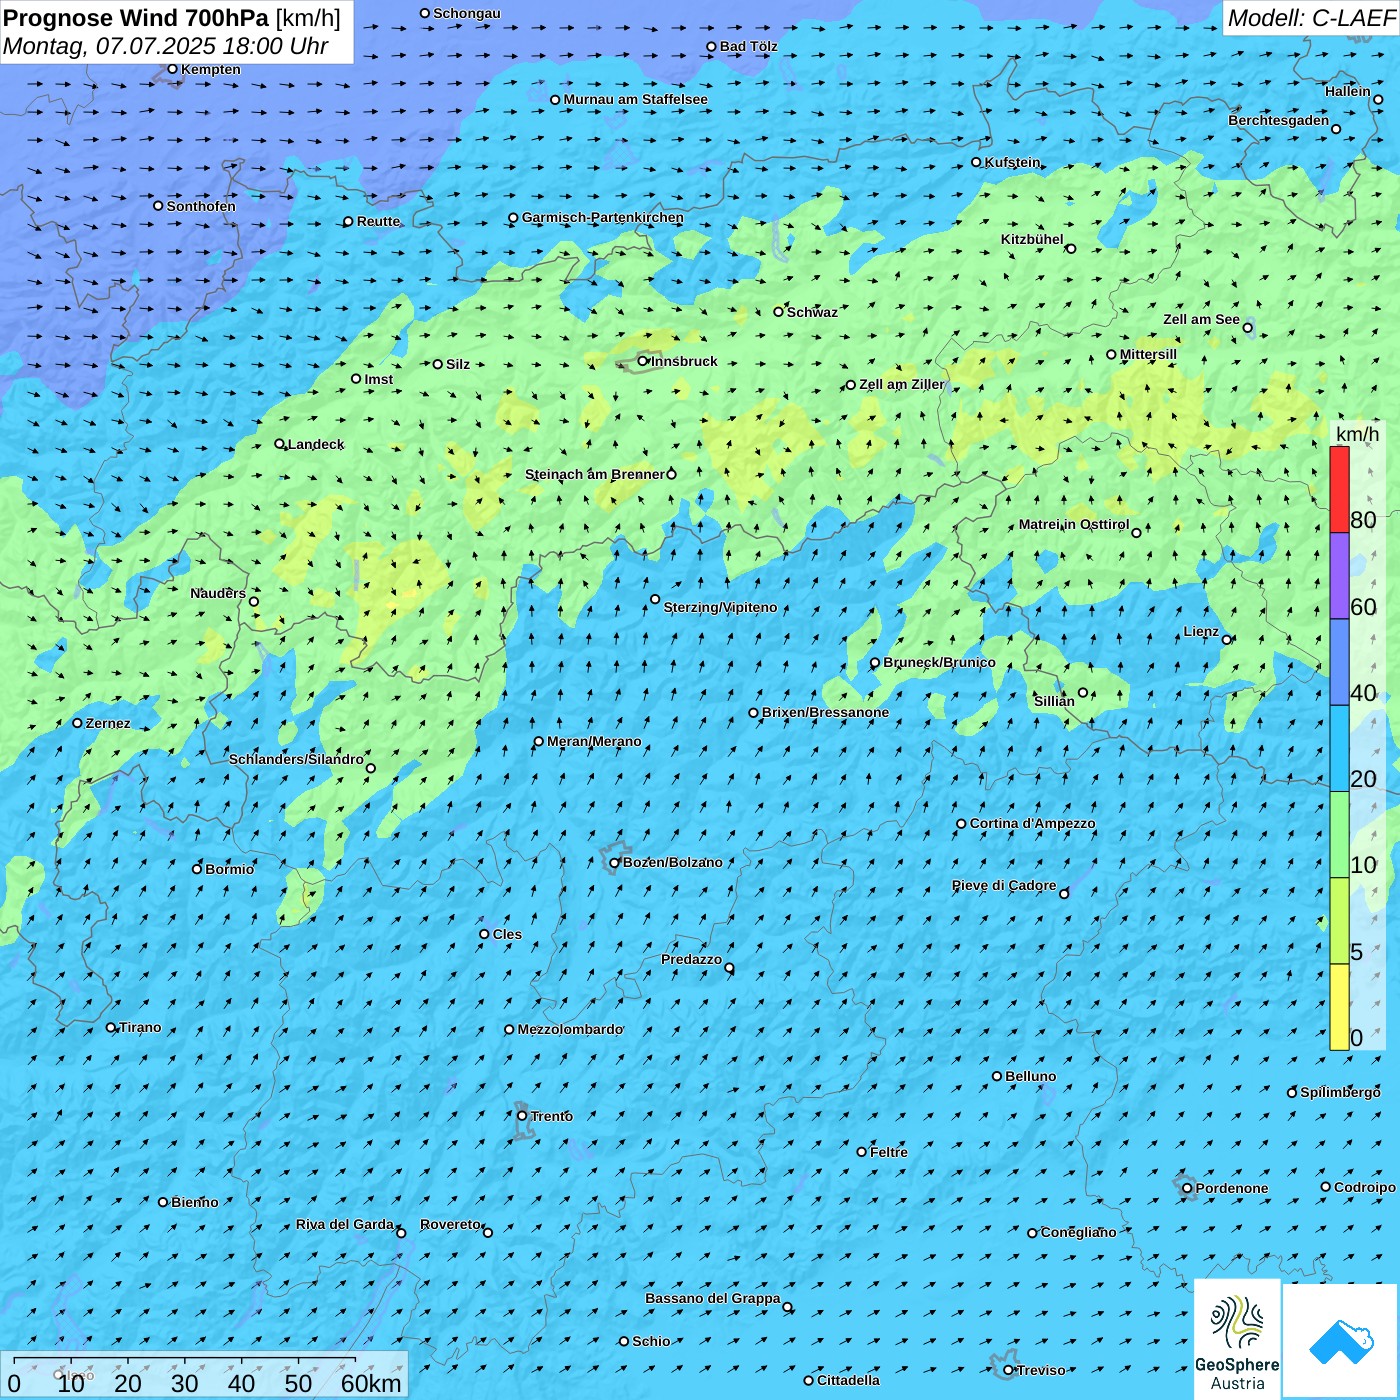The height and width of the screenshot is (1400, 1400).
Task: Click the Trento city marker
Action: pos(522,1116)
